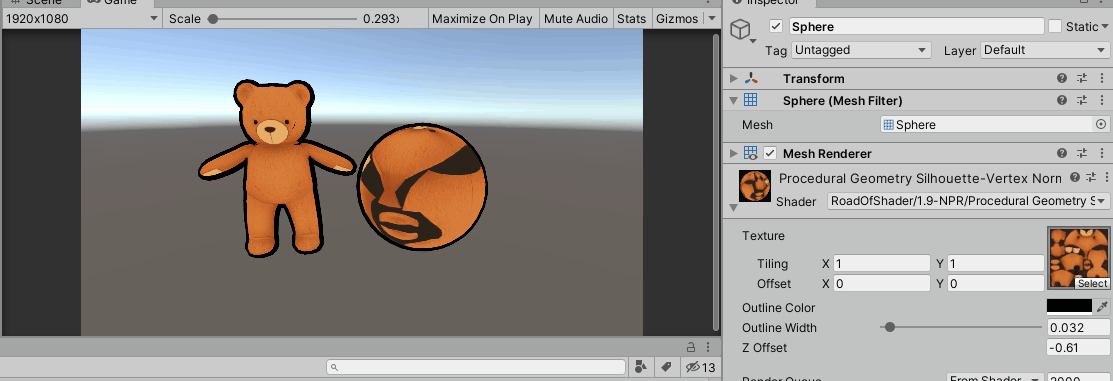This screenshot has height=381, width=1113.
Task: Open Transform component three-dot menu
Action: pos(1102,78)
